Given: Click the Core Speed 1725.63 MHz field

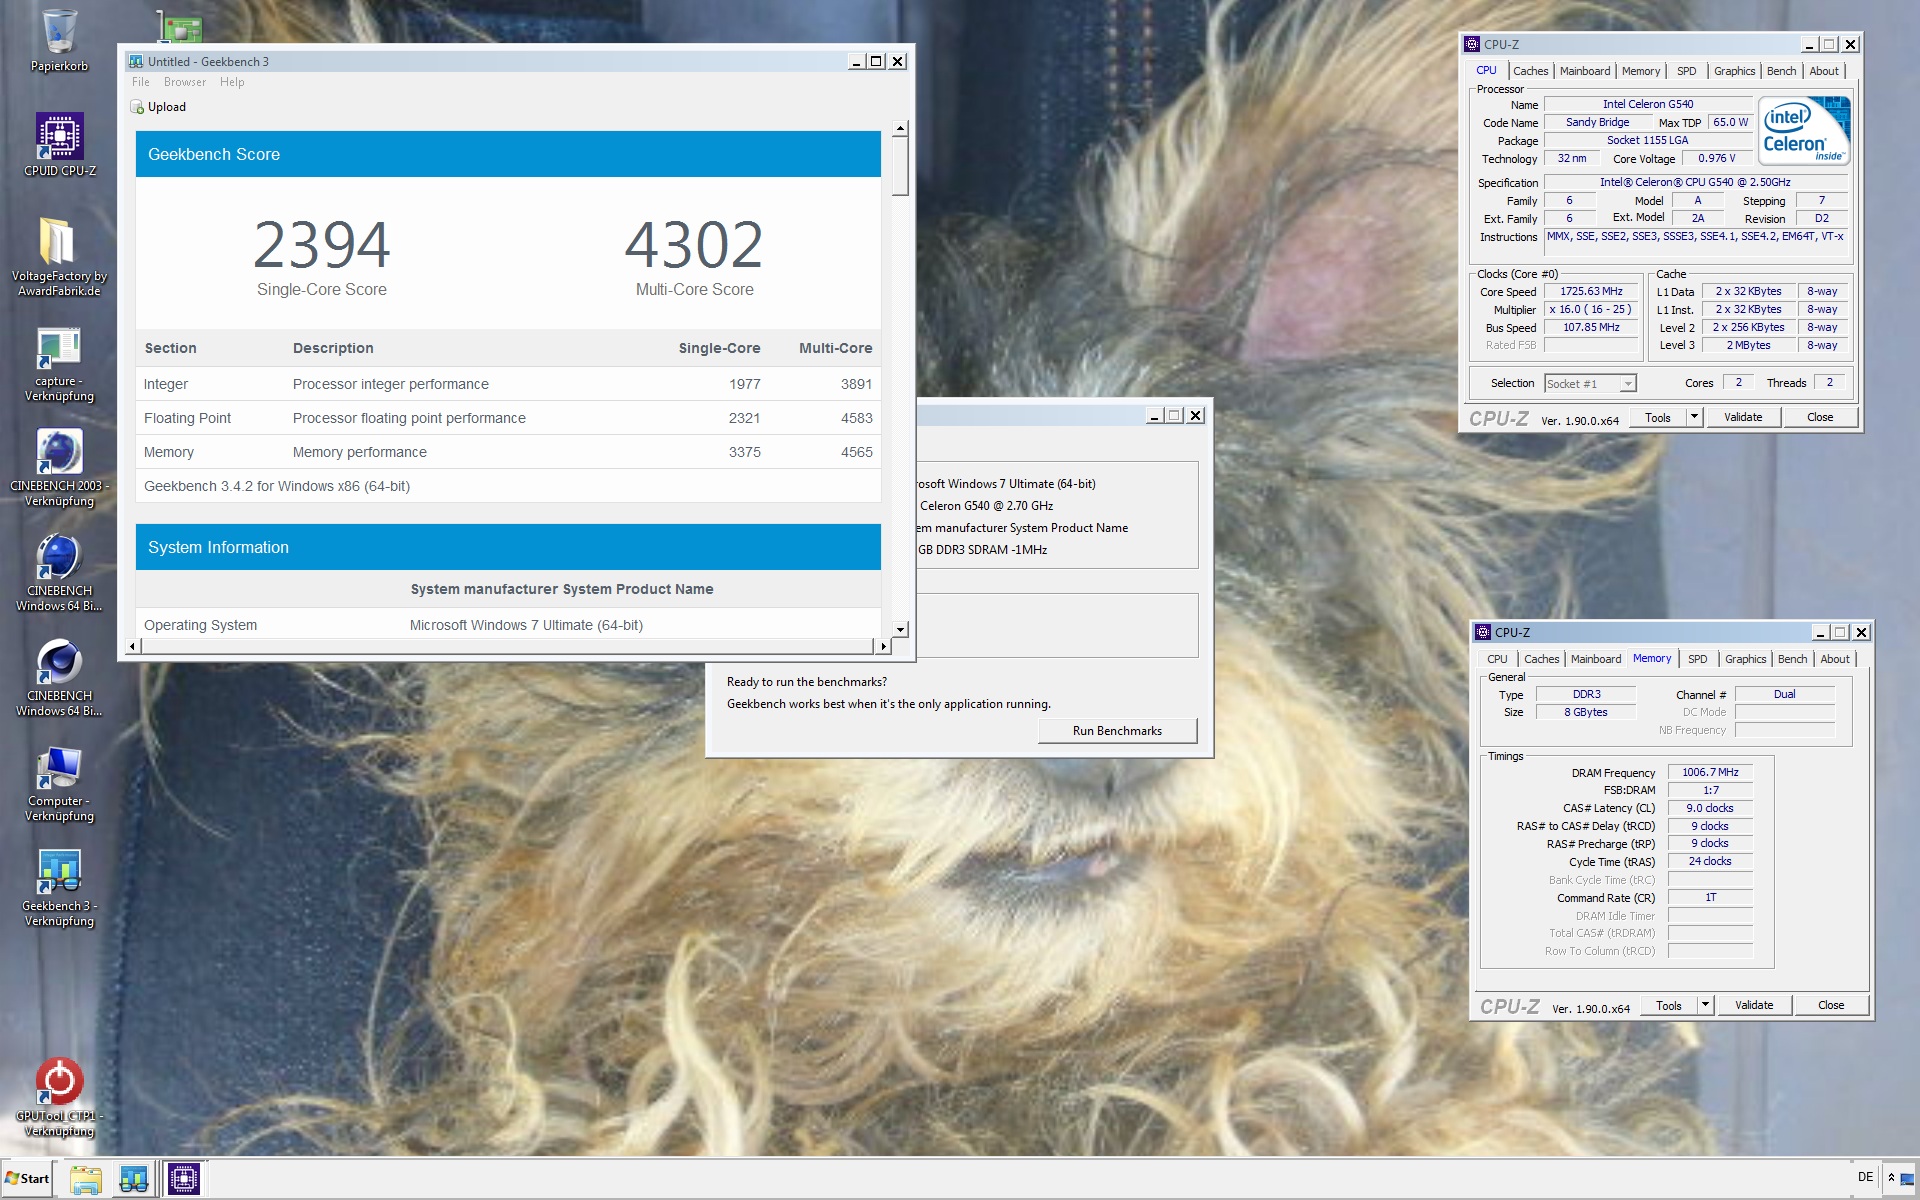Looking at the screenshot, I should click(1591, 291).
